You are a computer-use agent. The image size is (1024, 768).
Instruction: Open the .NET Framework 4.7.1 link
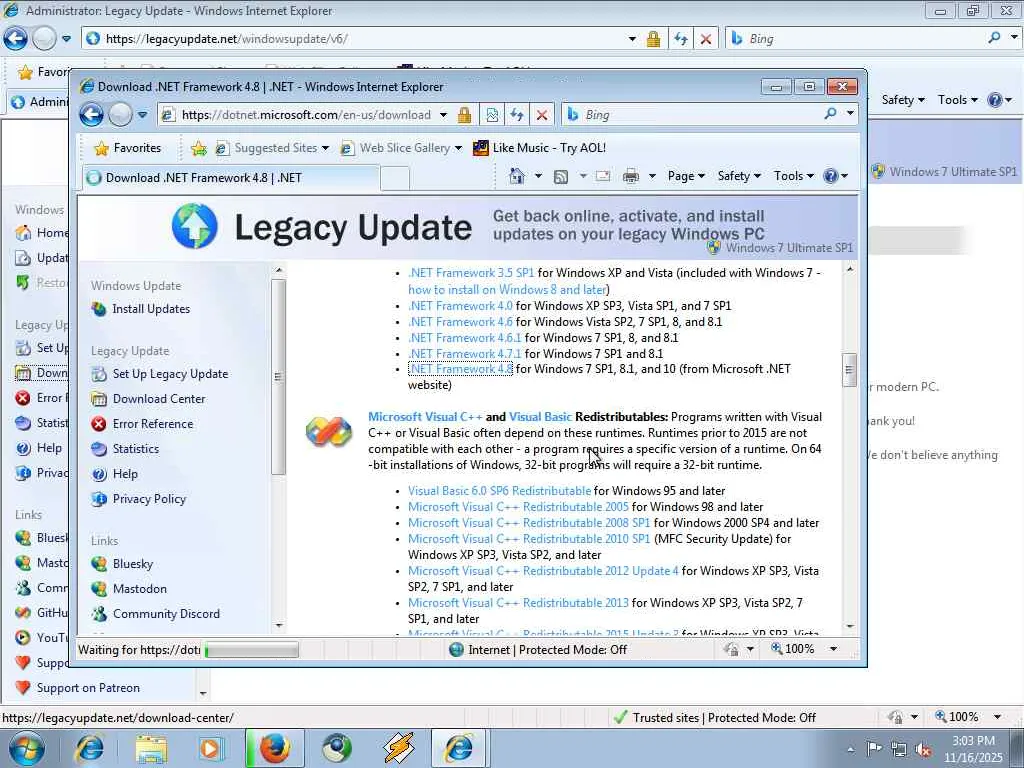(x=464, y=353)
